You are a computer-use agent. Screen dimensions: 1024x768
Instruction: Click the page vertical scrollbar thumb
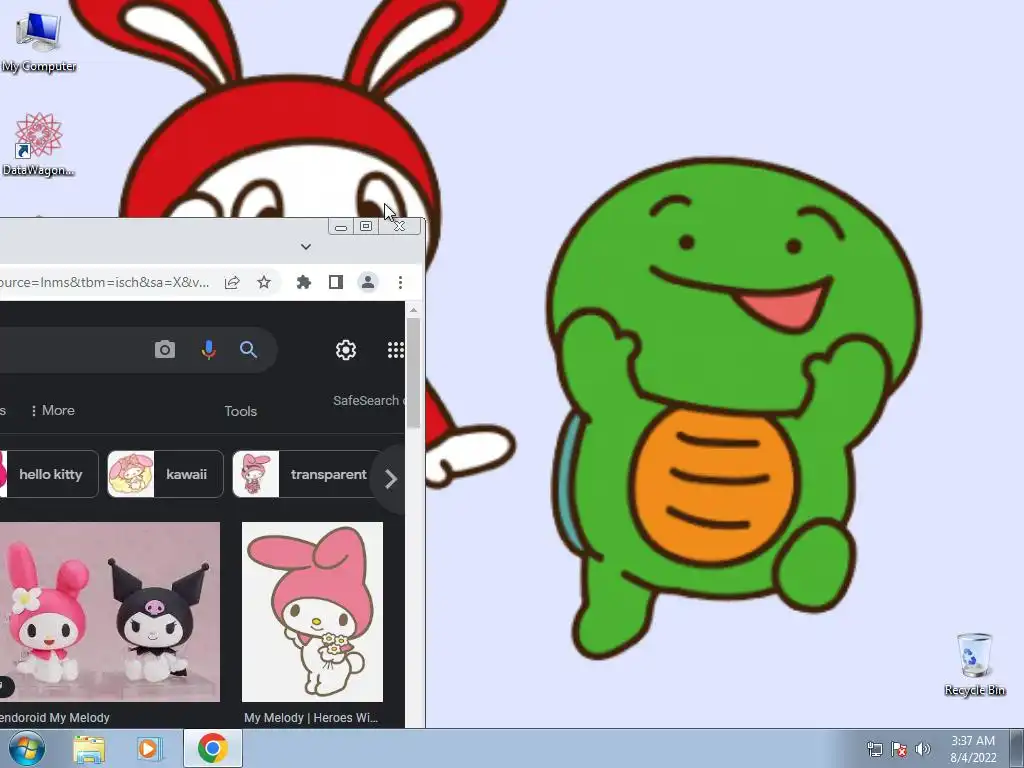tap(413, 372)
